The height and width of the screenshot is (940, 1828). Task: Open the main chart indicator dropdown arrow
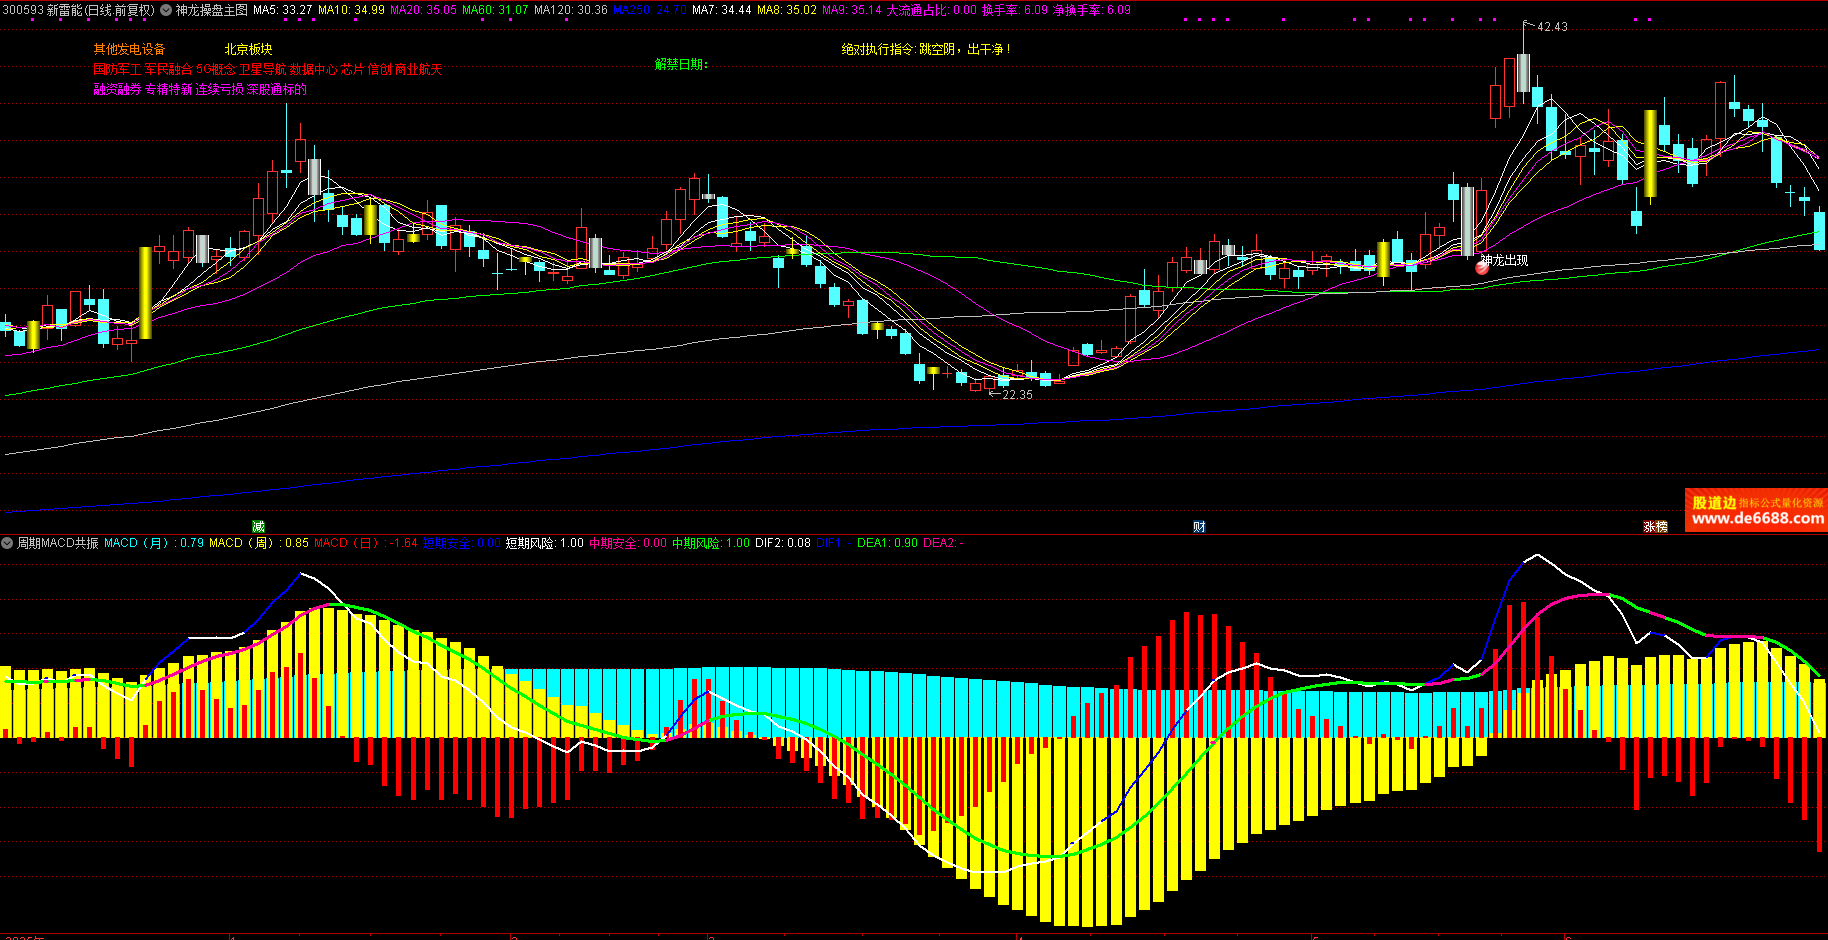166,10
